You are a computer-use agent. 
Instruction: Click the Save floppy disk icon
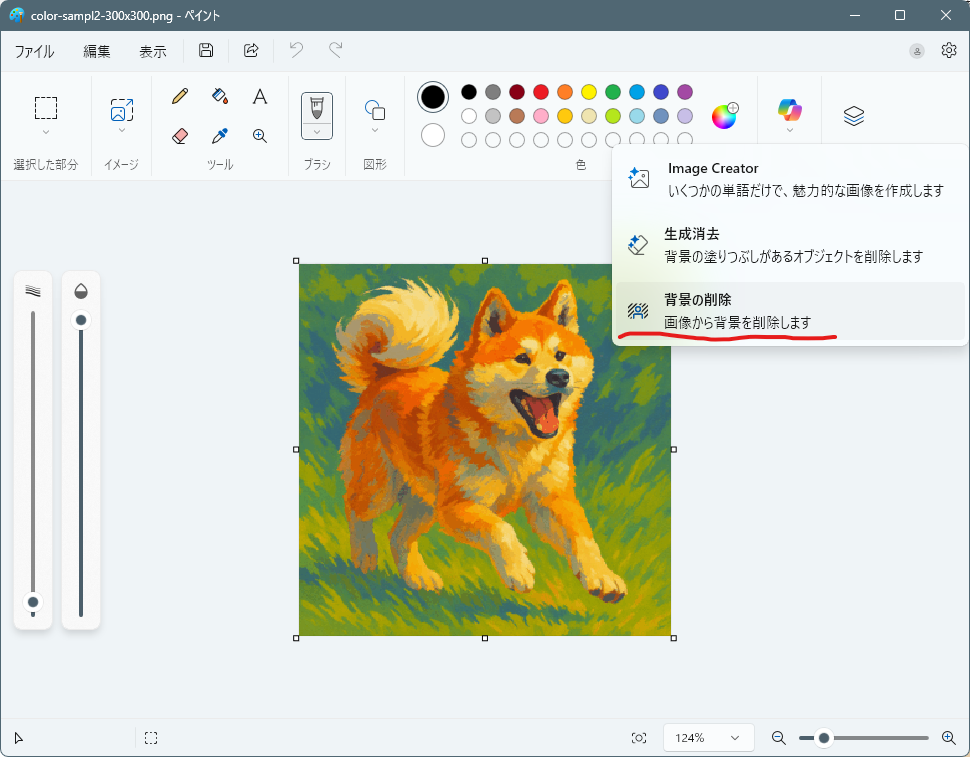pos(206,51)
